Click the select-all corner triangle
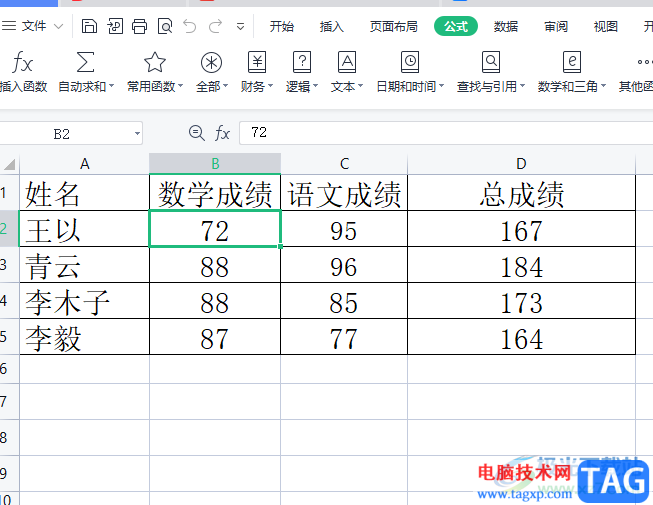 [x=10, y=164]
